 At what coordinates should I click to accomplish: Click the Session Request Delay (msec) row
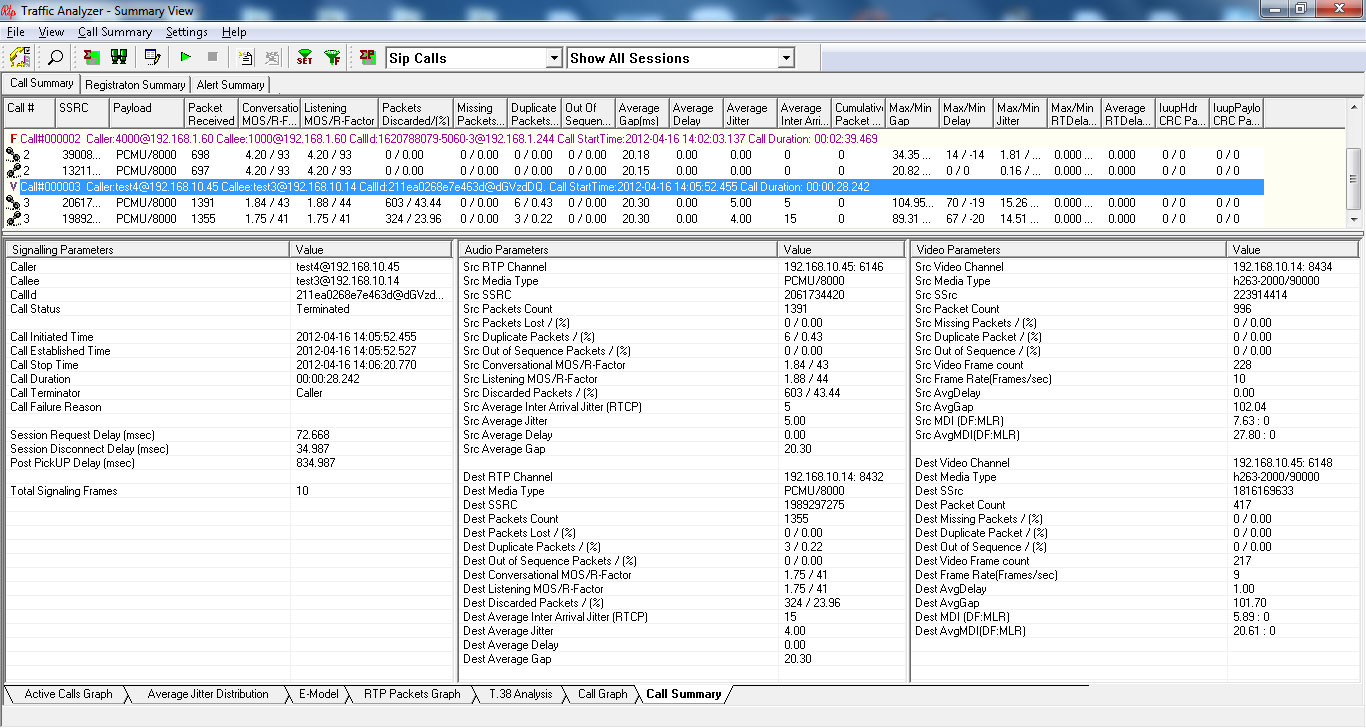click(229, 435)
